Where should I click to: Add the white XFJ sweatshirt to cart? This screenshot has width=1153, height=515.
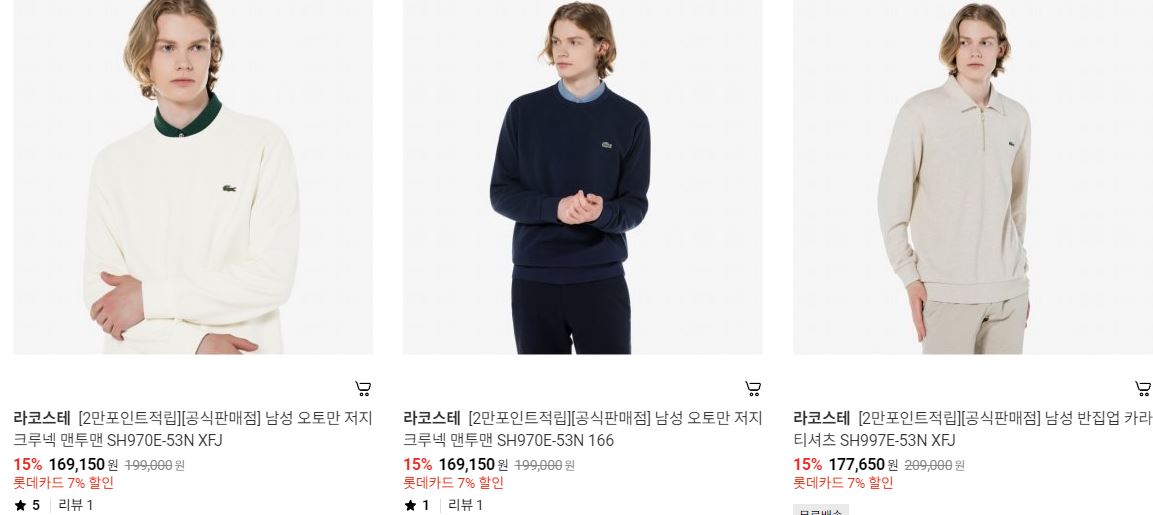click(x=363, y=388)
